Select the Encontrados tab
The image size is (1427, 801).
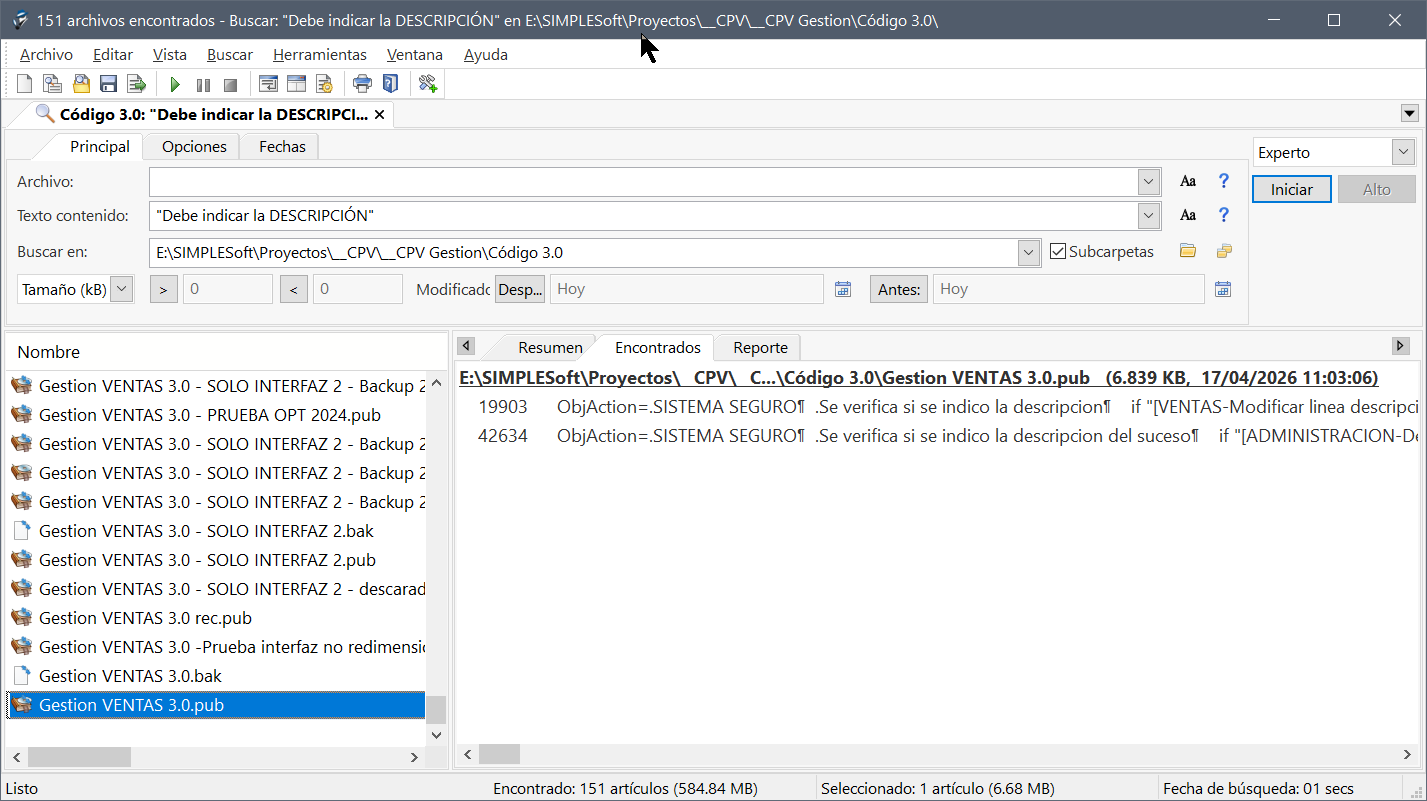pos(658,347)
